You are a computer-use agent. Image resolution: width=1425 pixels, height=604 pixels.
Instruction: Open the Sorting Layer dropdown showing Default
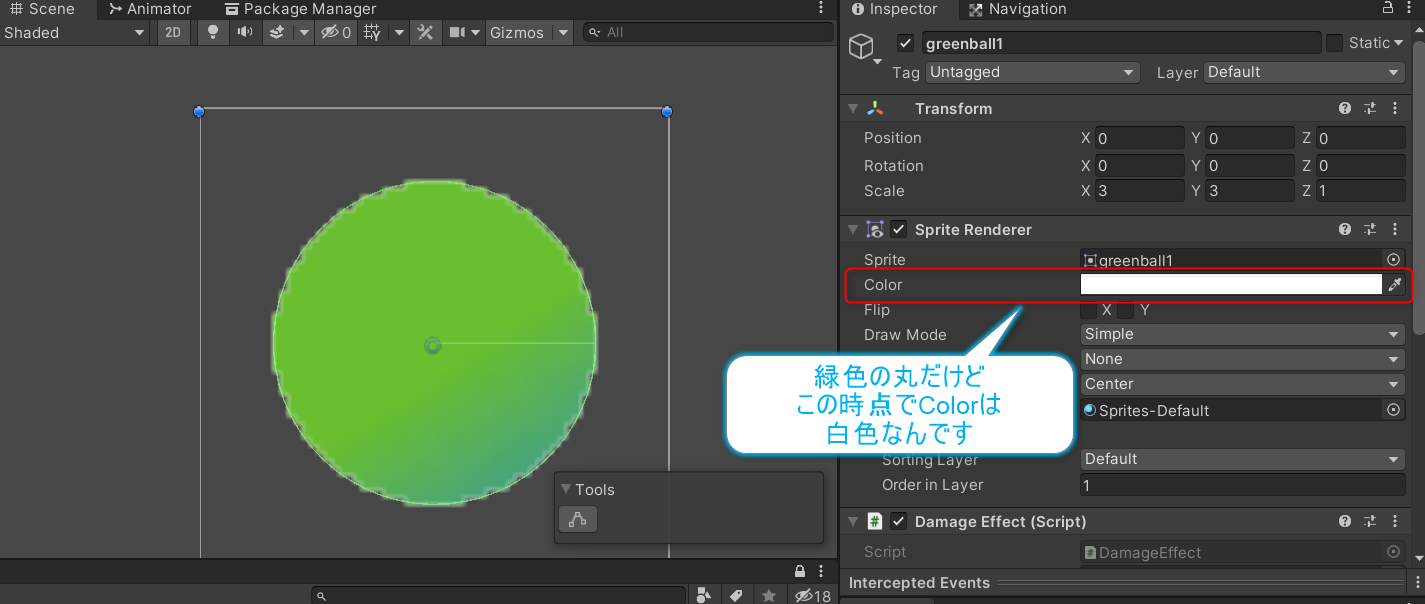coord(1241,459)
